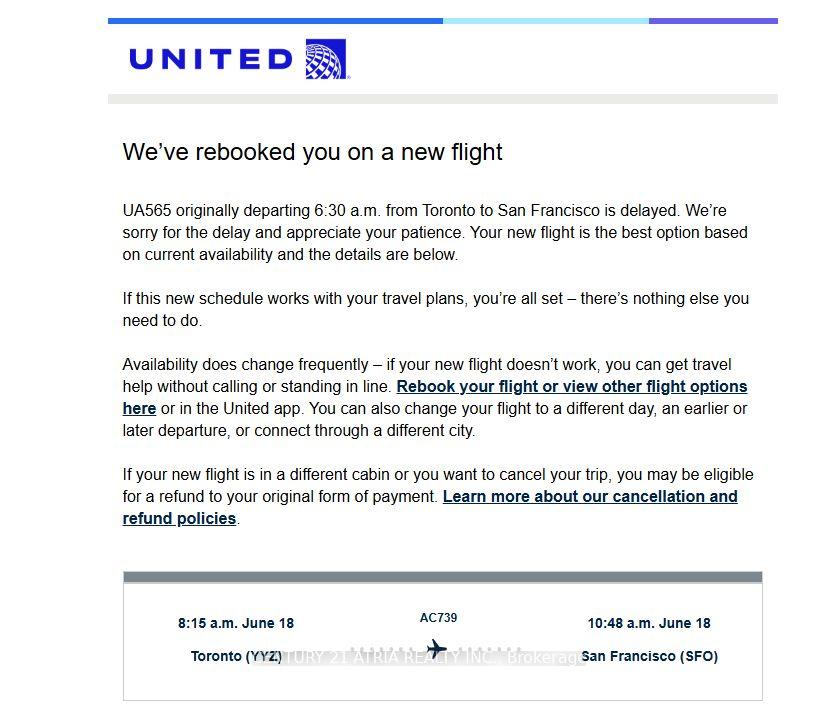Click the UA565 delay notice paragraph
Image resolution: width=836 pixels, height=716 pixels.
435,232
